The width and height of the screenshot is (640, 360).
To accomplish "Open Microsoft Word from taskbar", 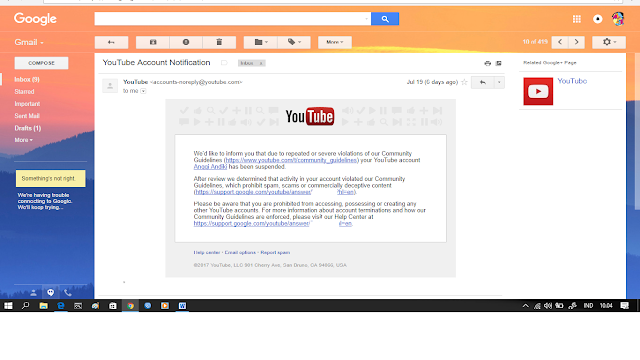I will [x=182, y=306].
